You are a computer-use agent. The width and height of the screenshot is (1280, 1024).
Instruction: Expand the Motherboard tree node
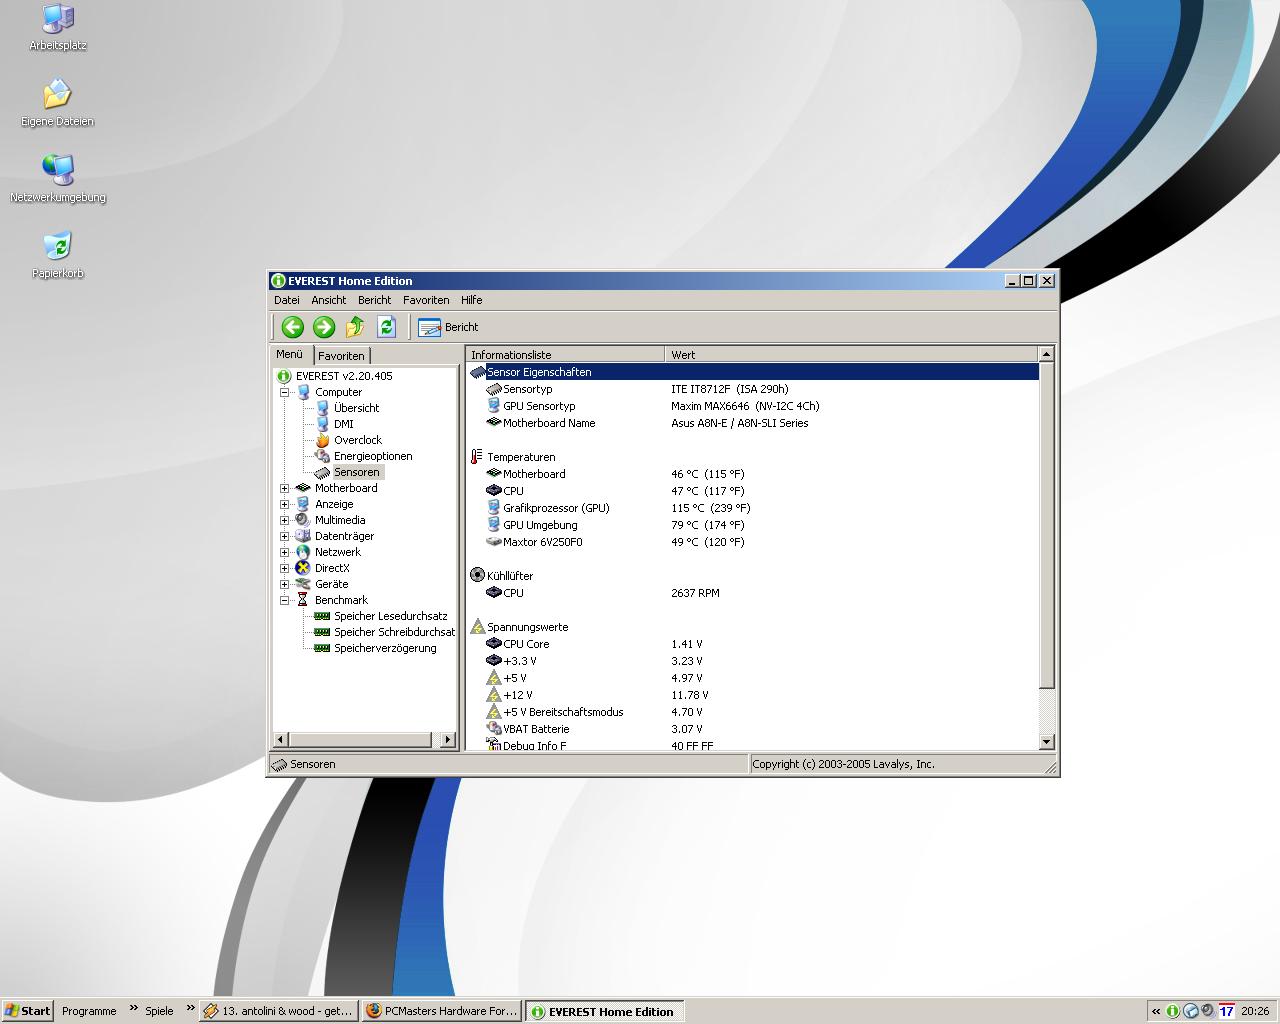tap(285, 488)
